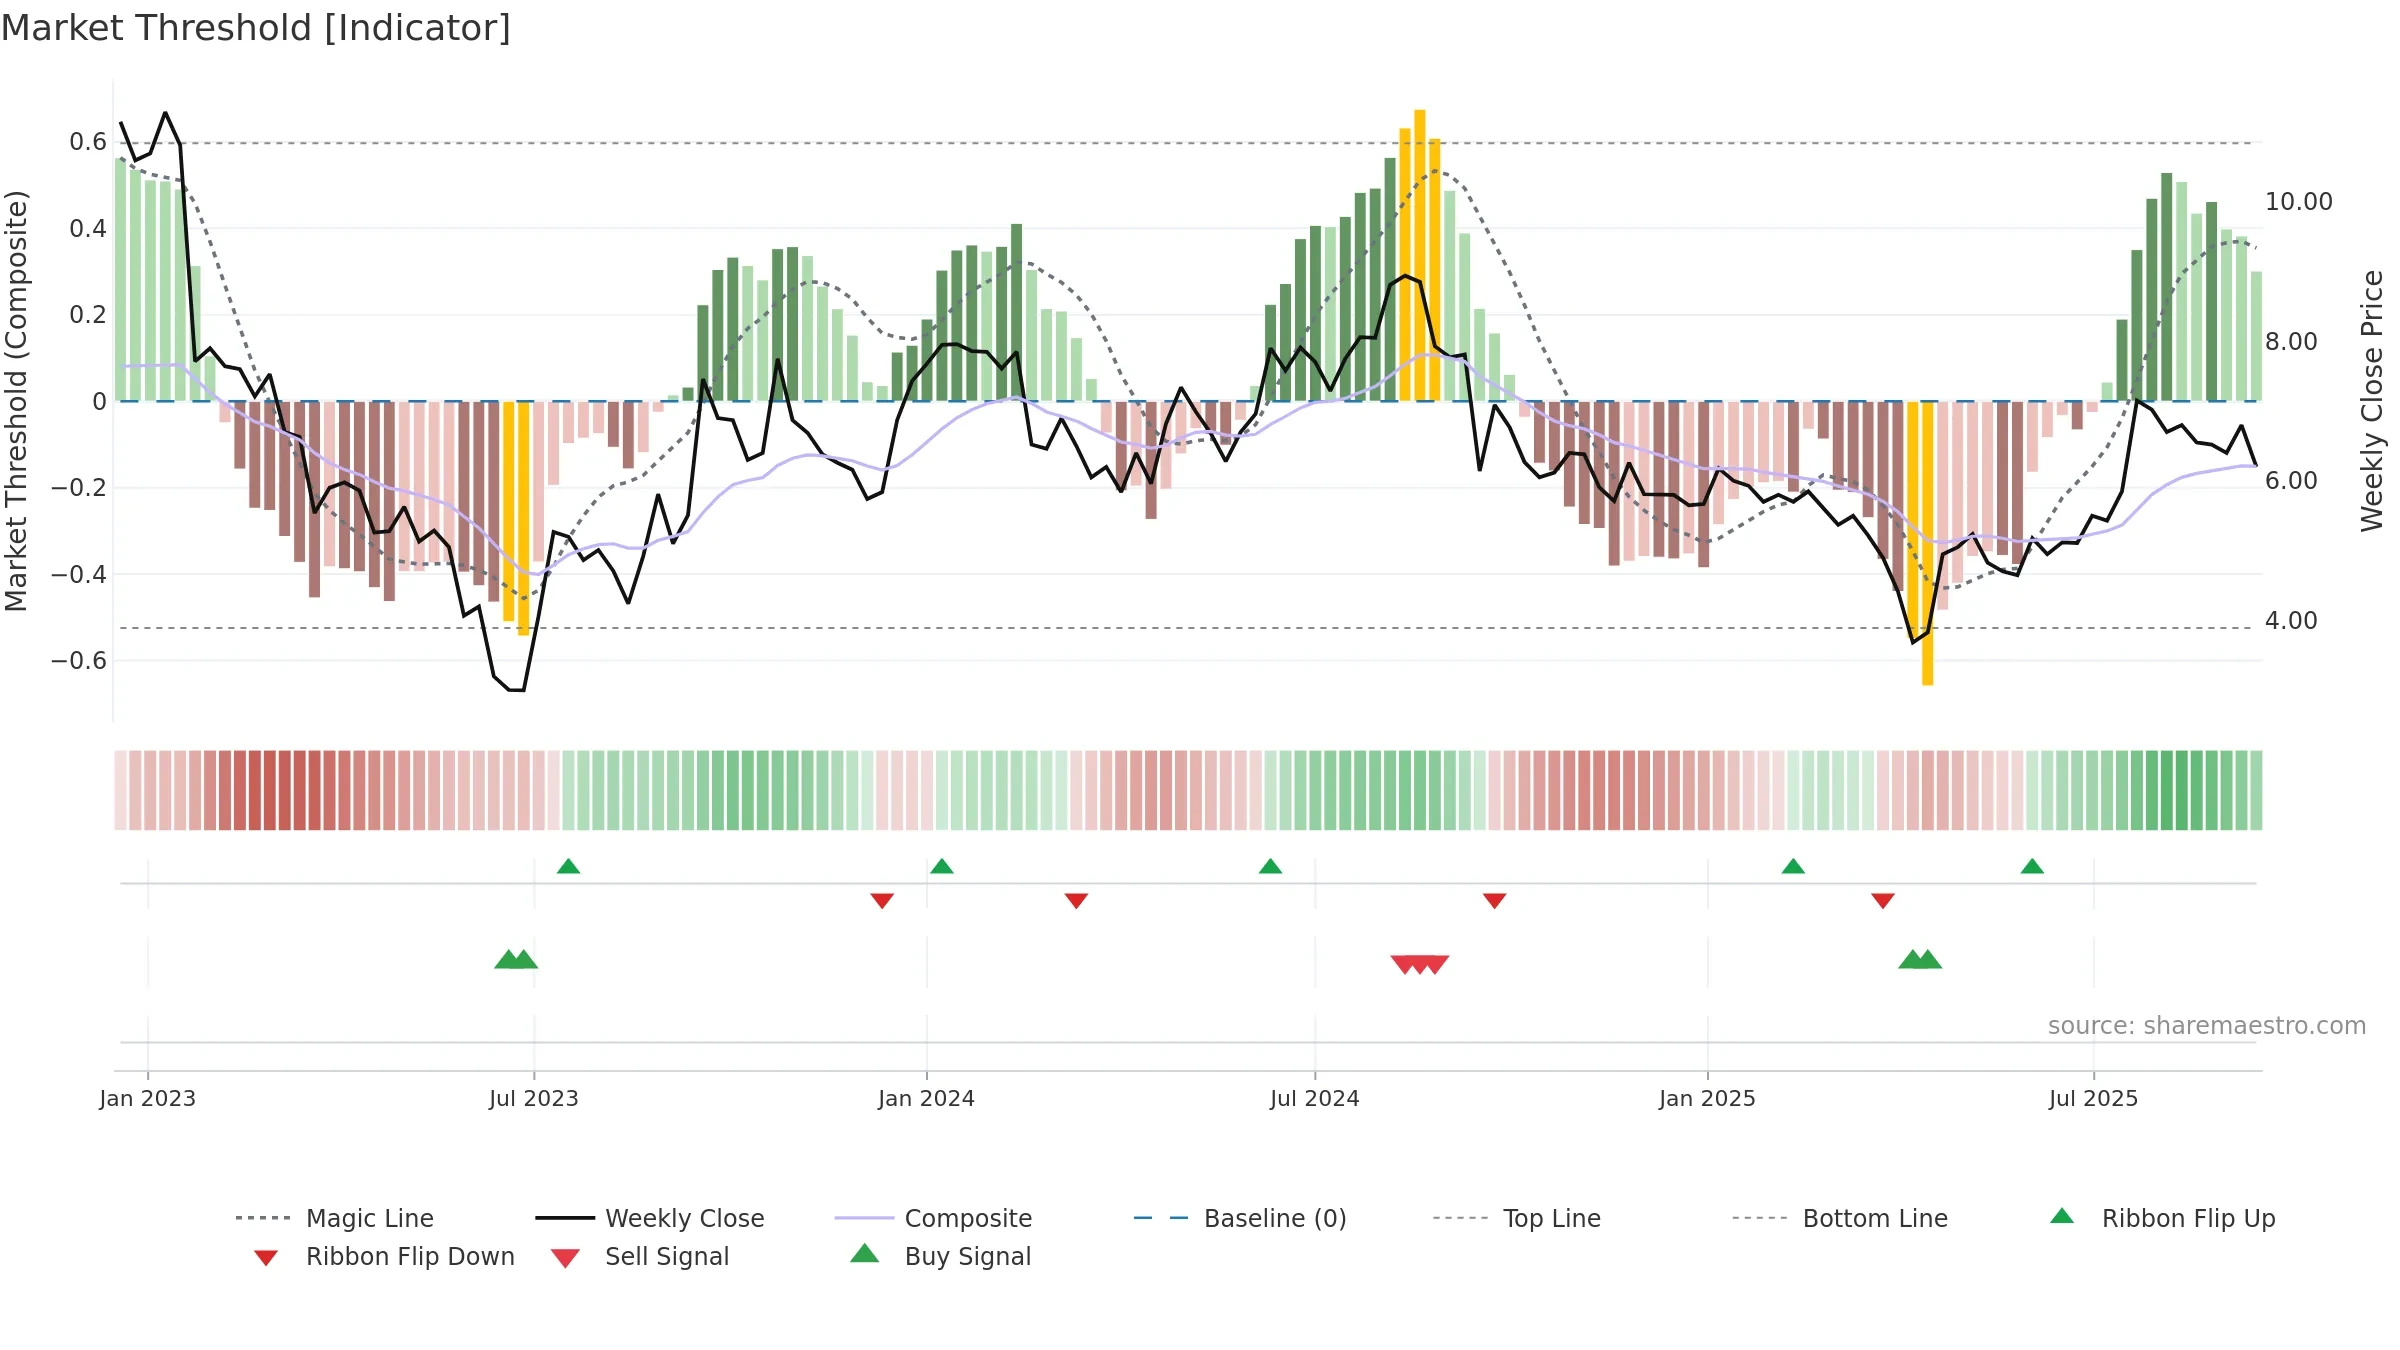Viewport: 2400px width, 1350px height.
Task: Click the ribbon flip down marker between Jan and Jul 2024
Action: coord(1076,901)
